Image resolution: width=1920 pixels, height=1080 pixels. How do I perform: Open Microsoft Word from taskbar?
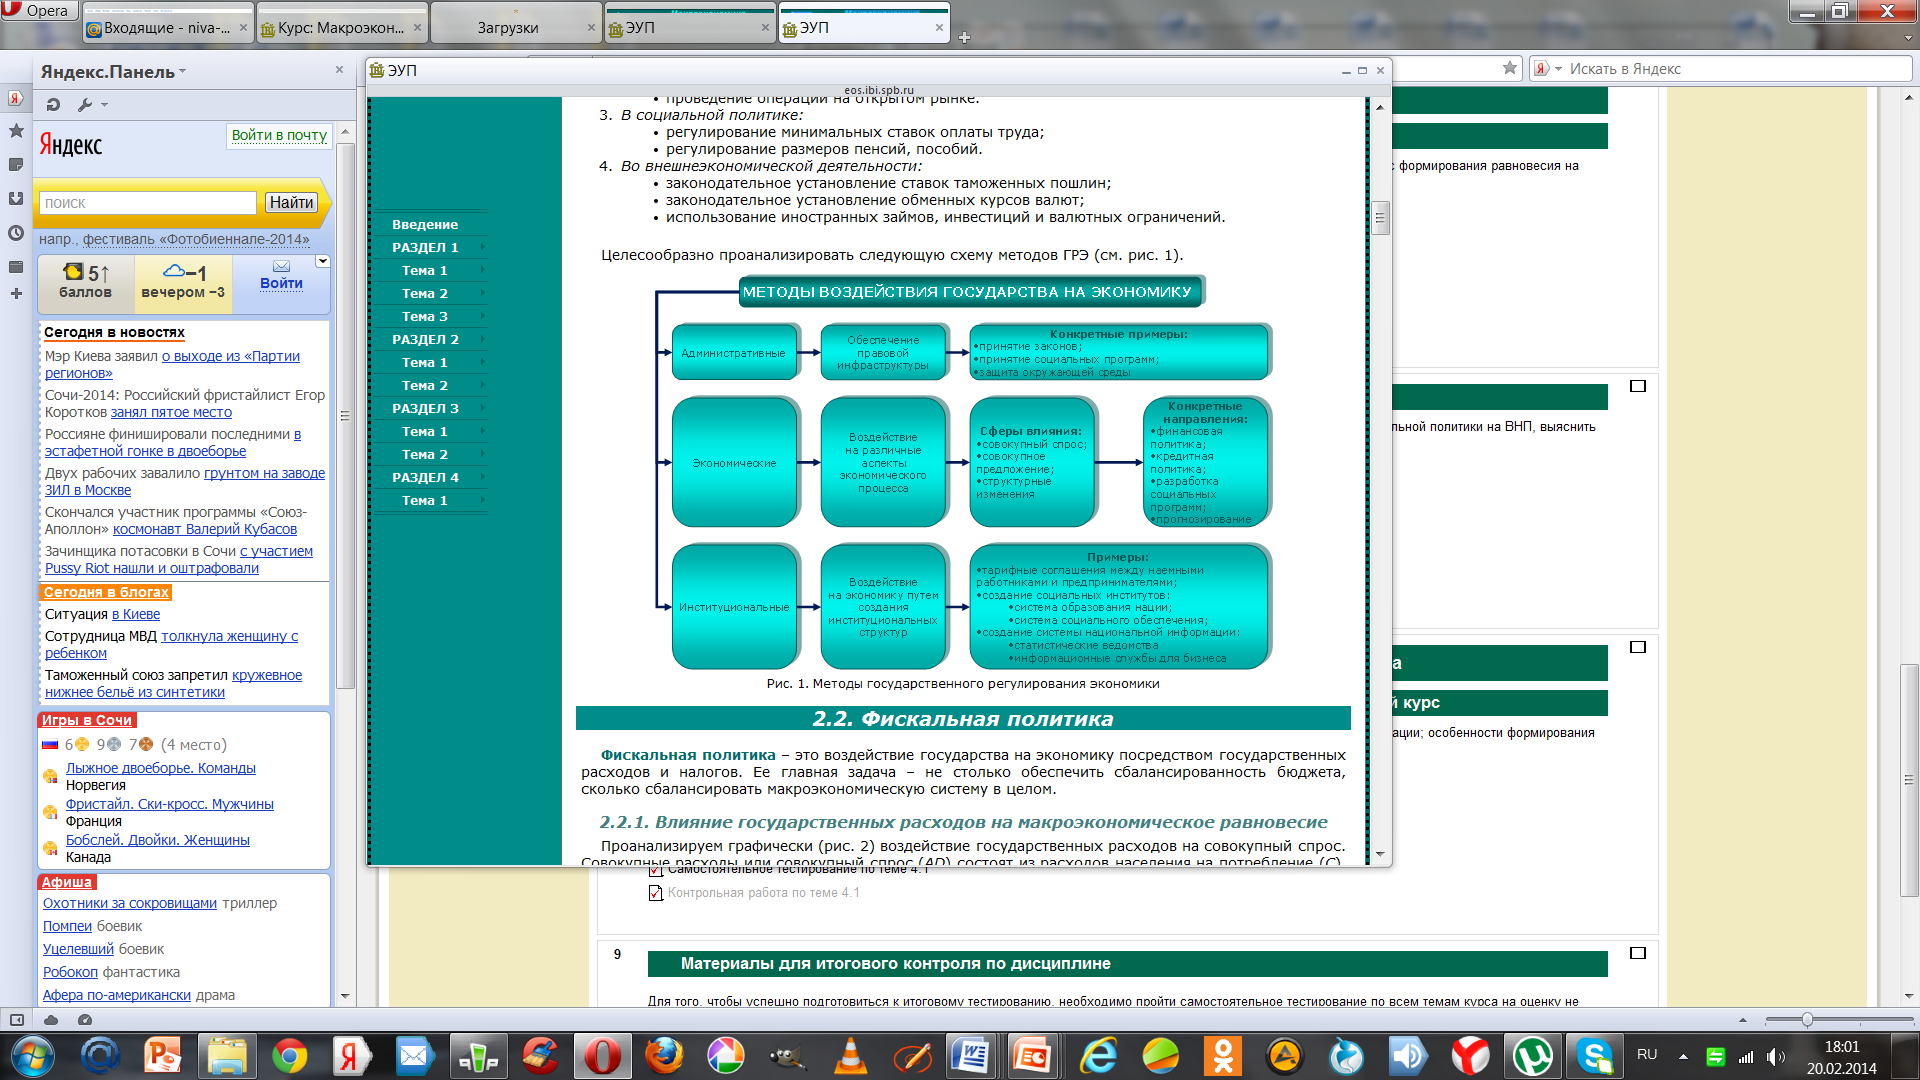click(x=970, y=1056)
